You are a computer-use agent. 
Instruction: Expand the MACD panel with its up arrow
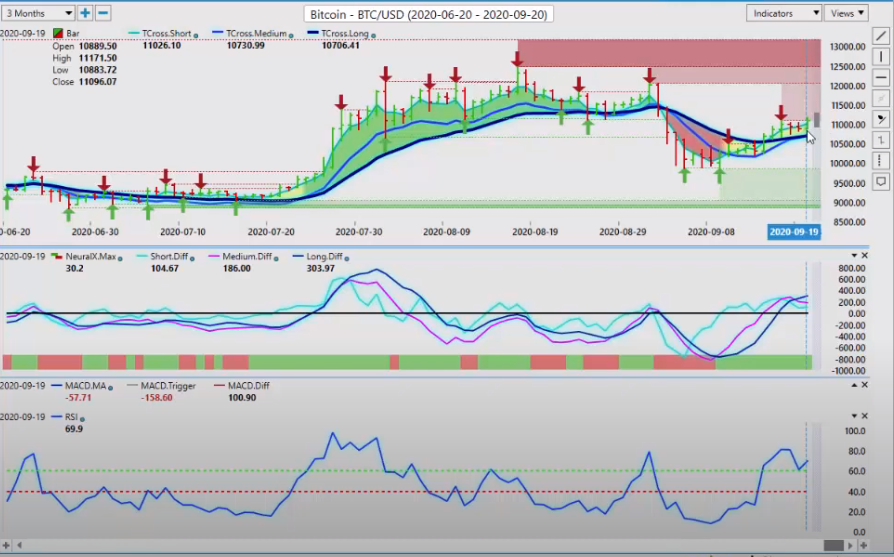[854, 385]
